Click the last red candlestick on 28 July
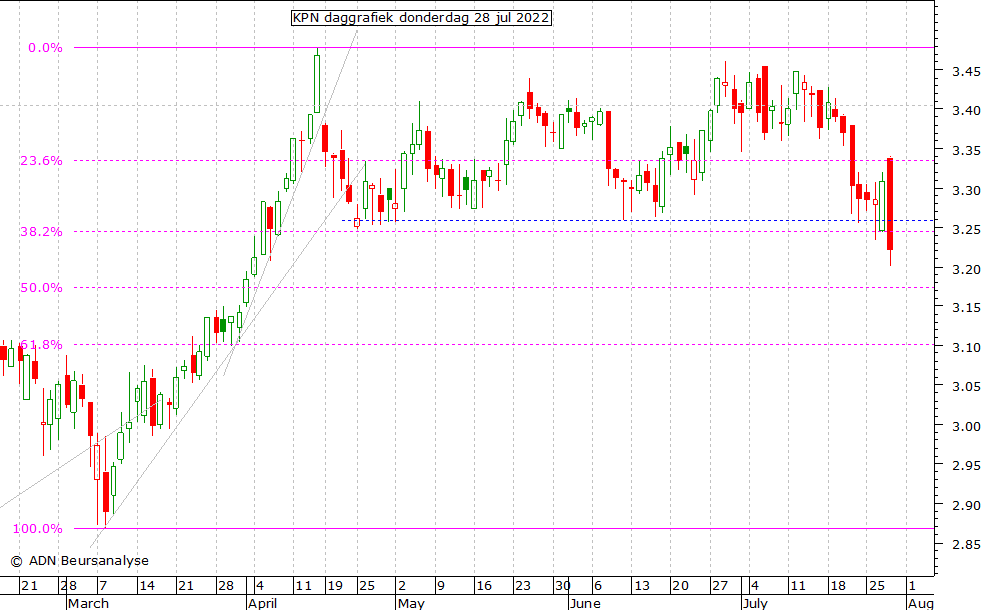 point(890,204)
